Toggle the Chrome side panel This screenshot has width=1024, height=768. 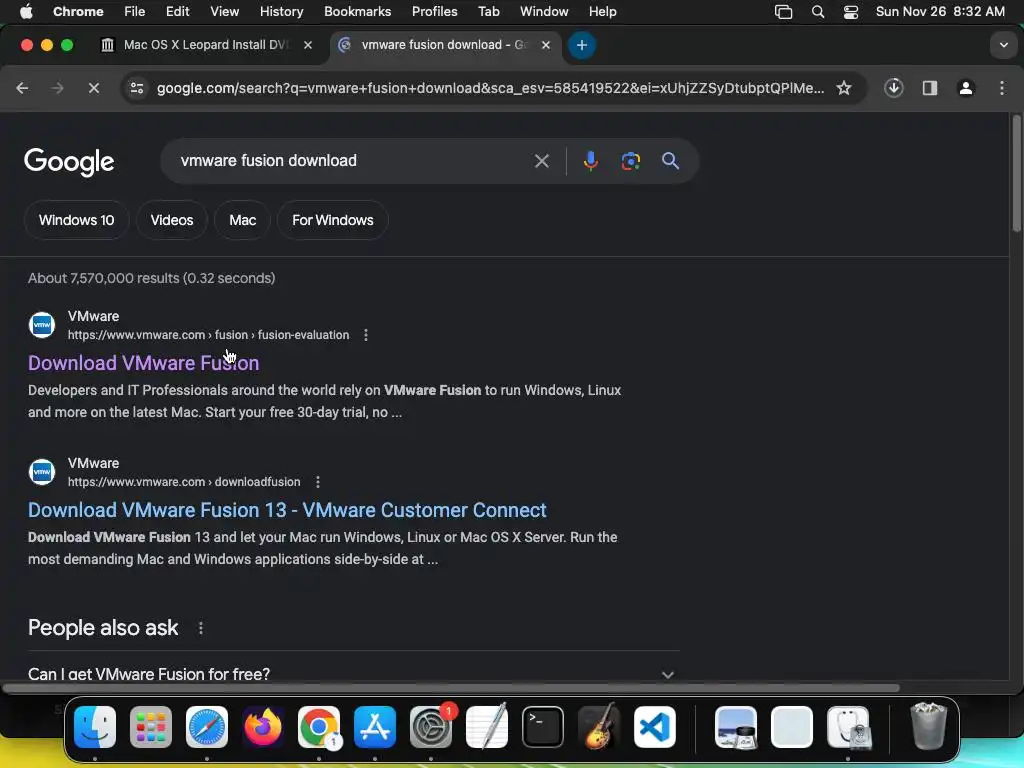[930, 88]
